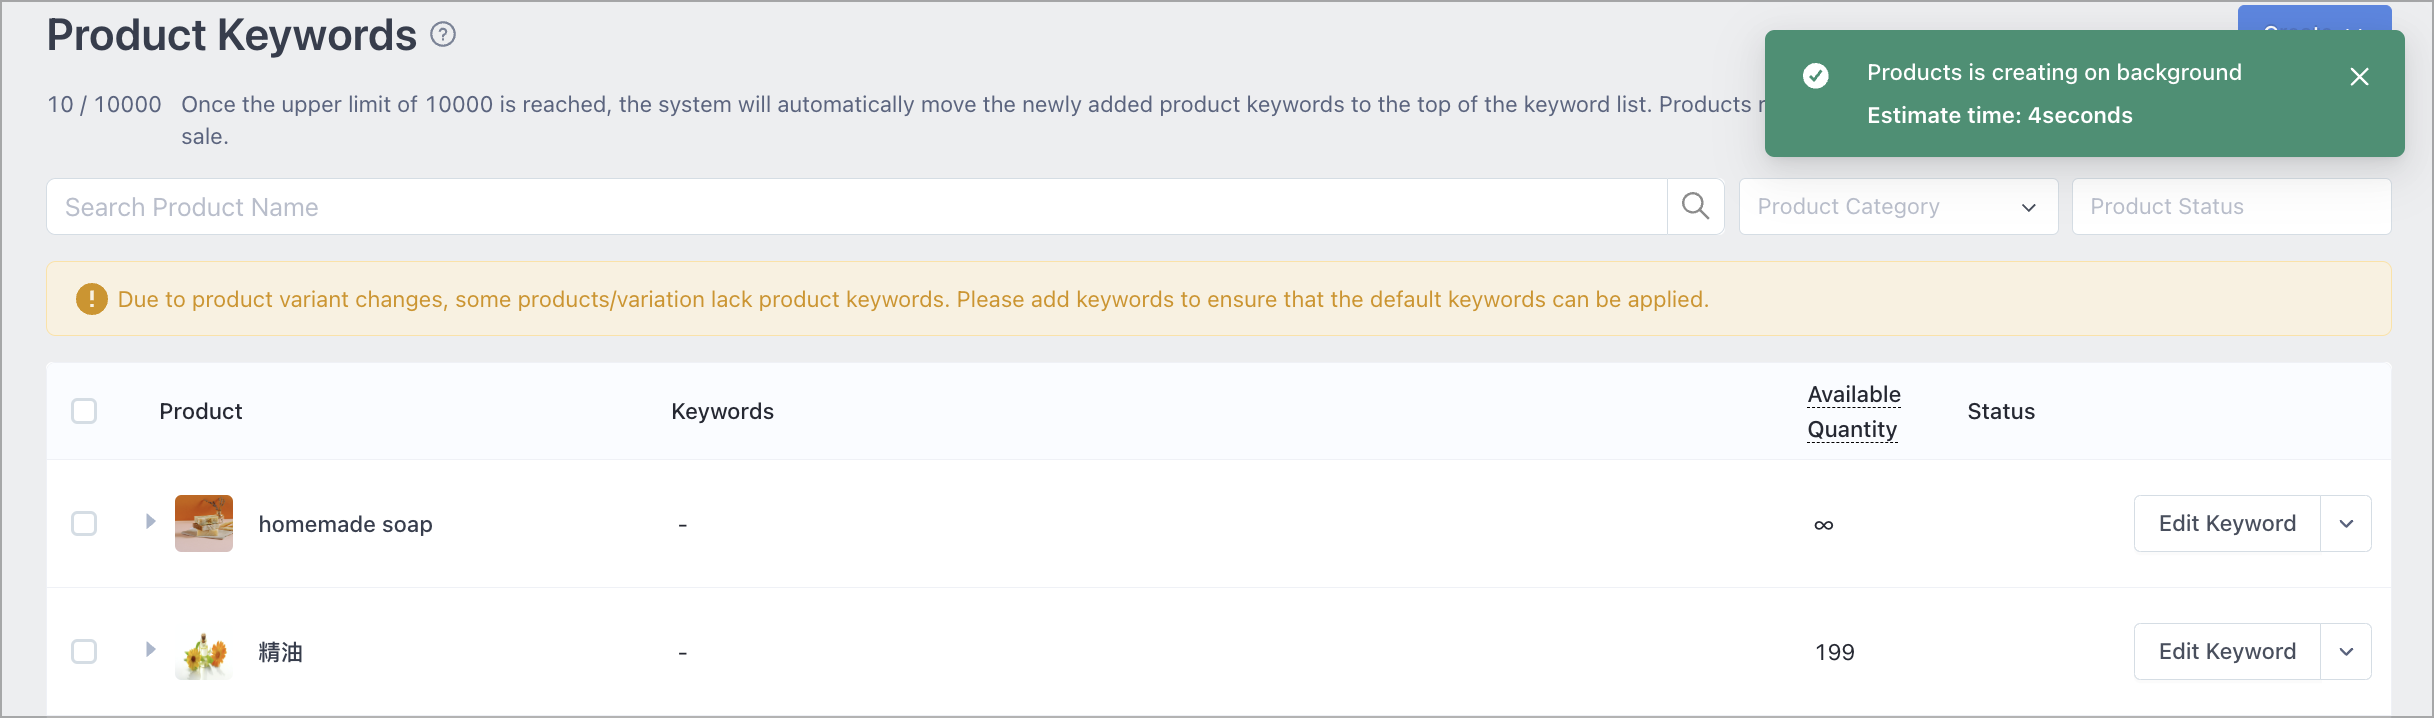Open the Product Status filter
The image size is (2434, 718).
(x=2231, y=206)
